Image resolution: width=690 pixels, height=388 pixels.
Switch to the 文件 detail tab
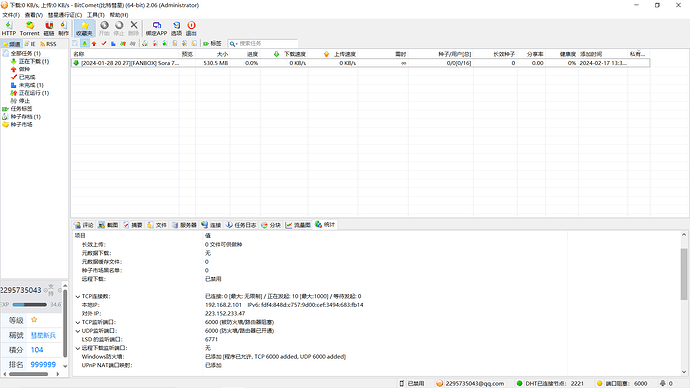(x=157, y=225)
